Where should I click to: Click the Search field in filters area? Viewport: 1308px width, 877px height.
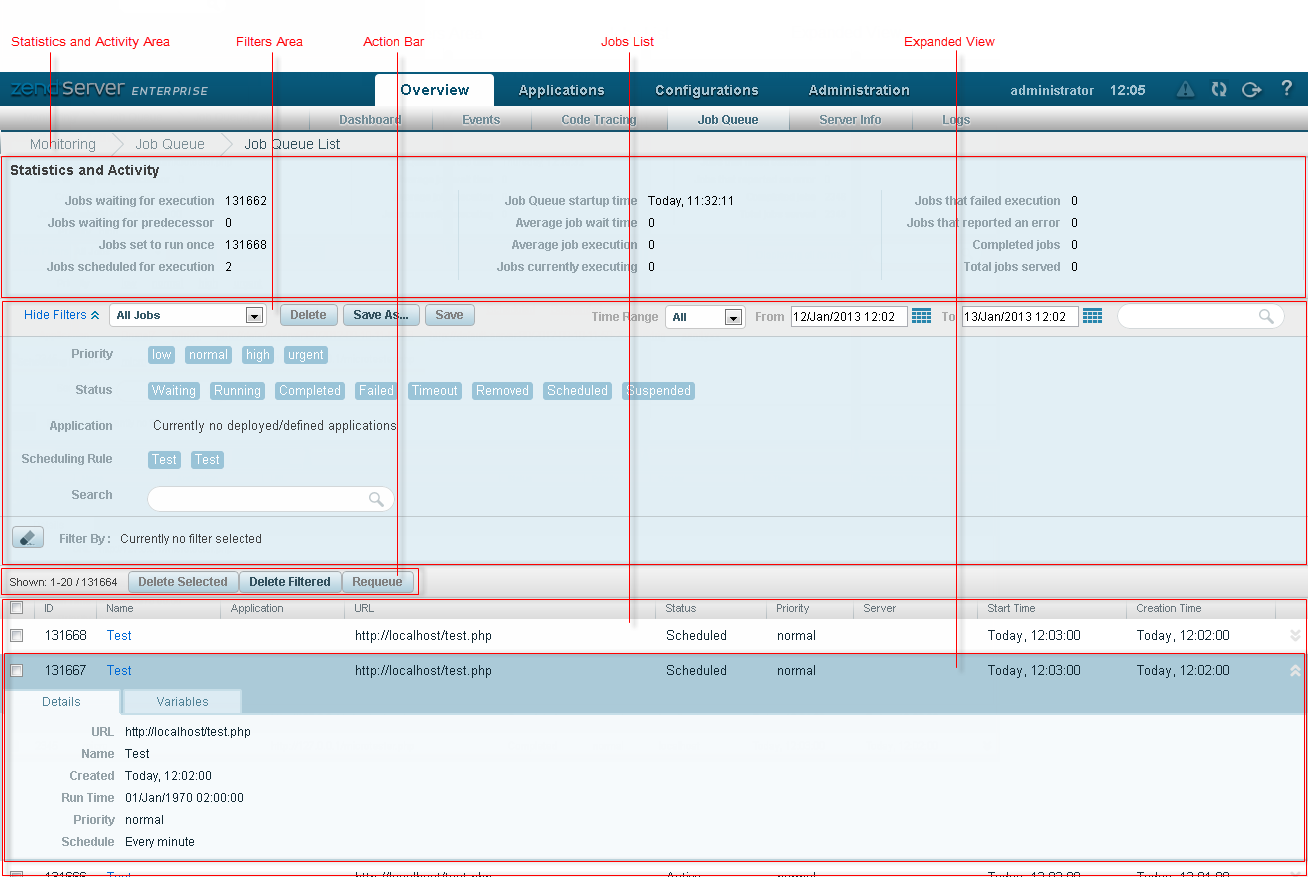[x=258, y=499]
